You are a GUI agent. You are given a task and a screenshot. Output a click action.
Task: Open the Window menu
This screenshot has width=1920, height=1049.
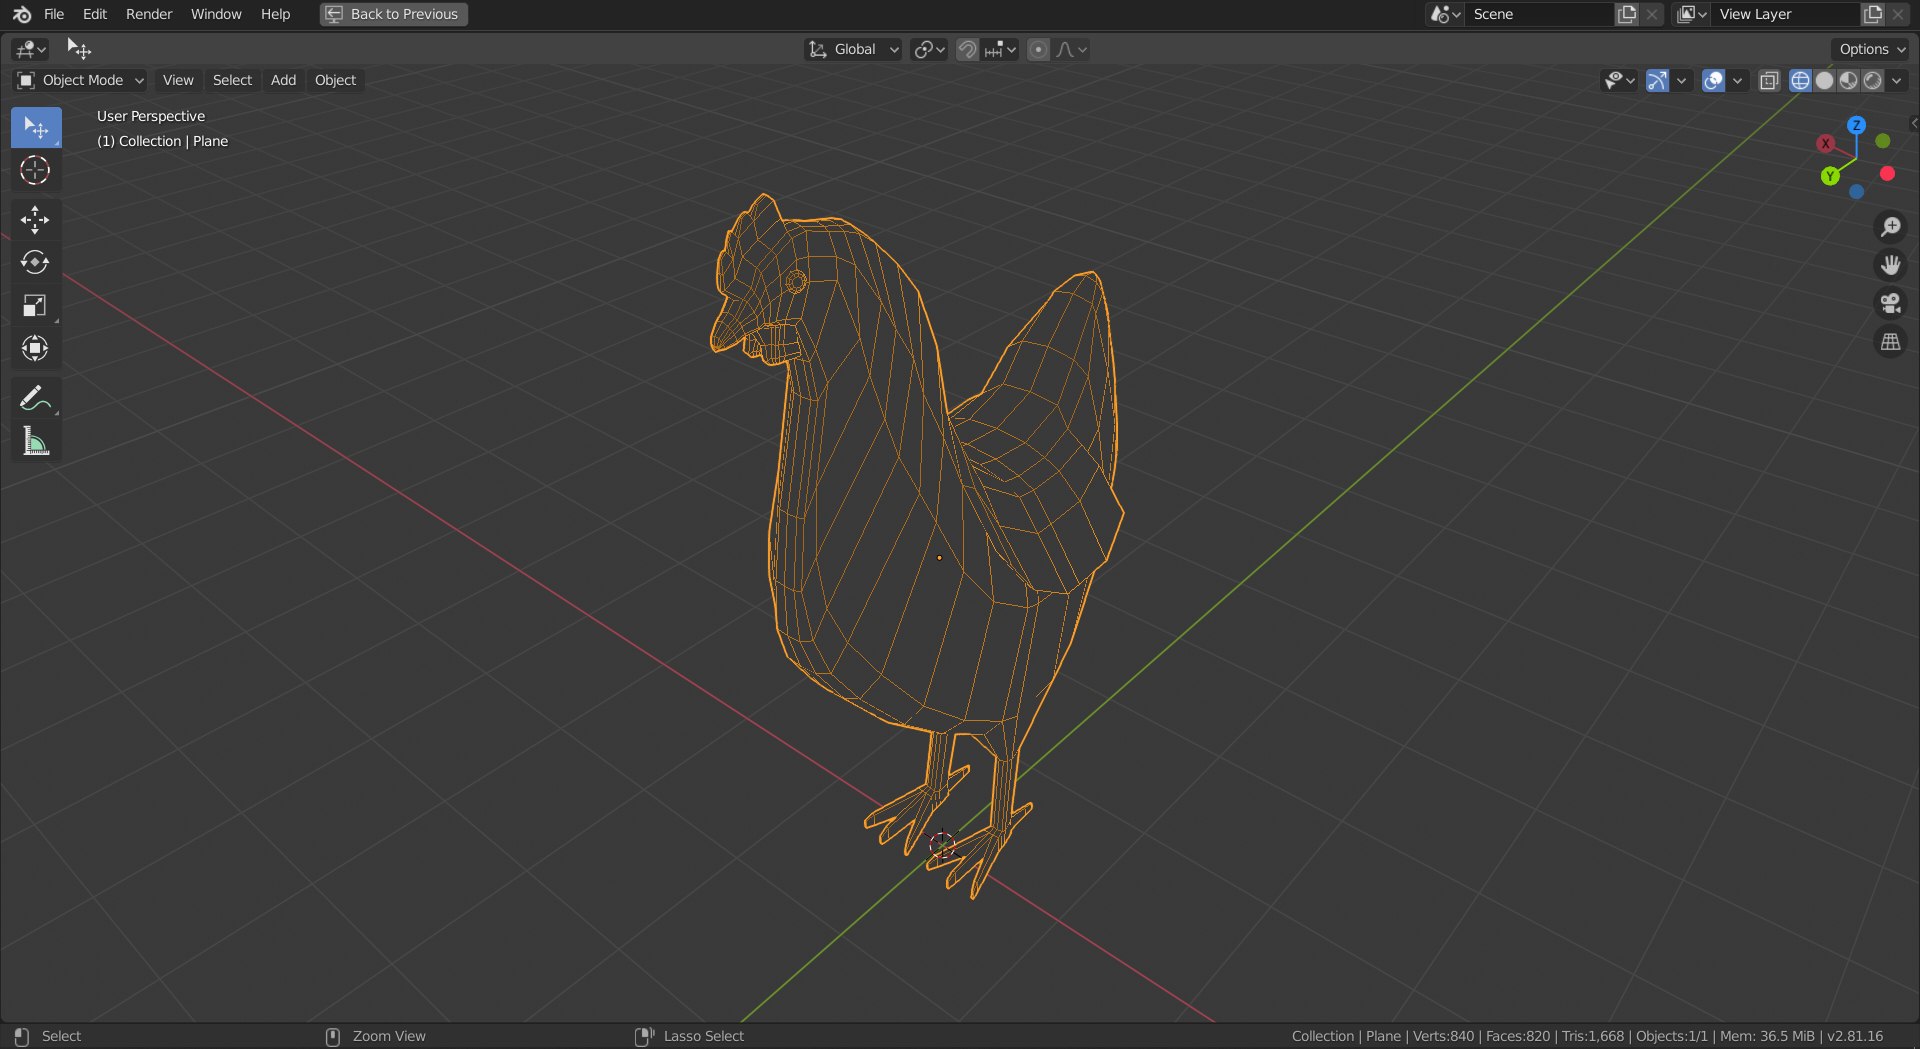point(216,14)
